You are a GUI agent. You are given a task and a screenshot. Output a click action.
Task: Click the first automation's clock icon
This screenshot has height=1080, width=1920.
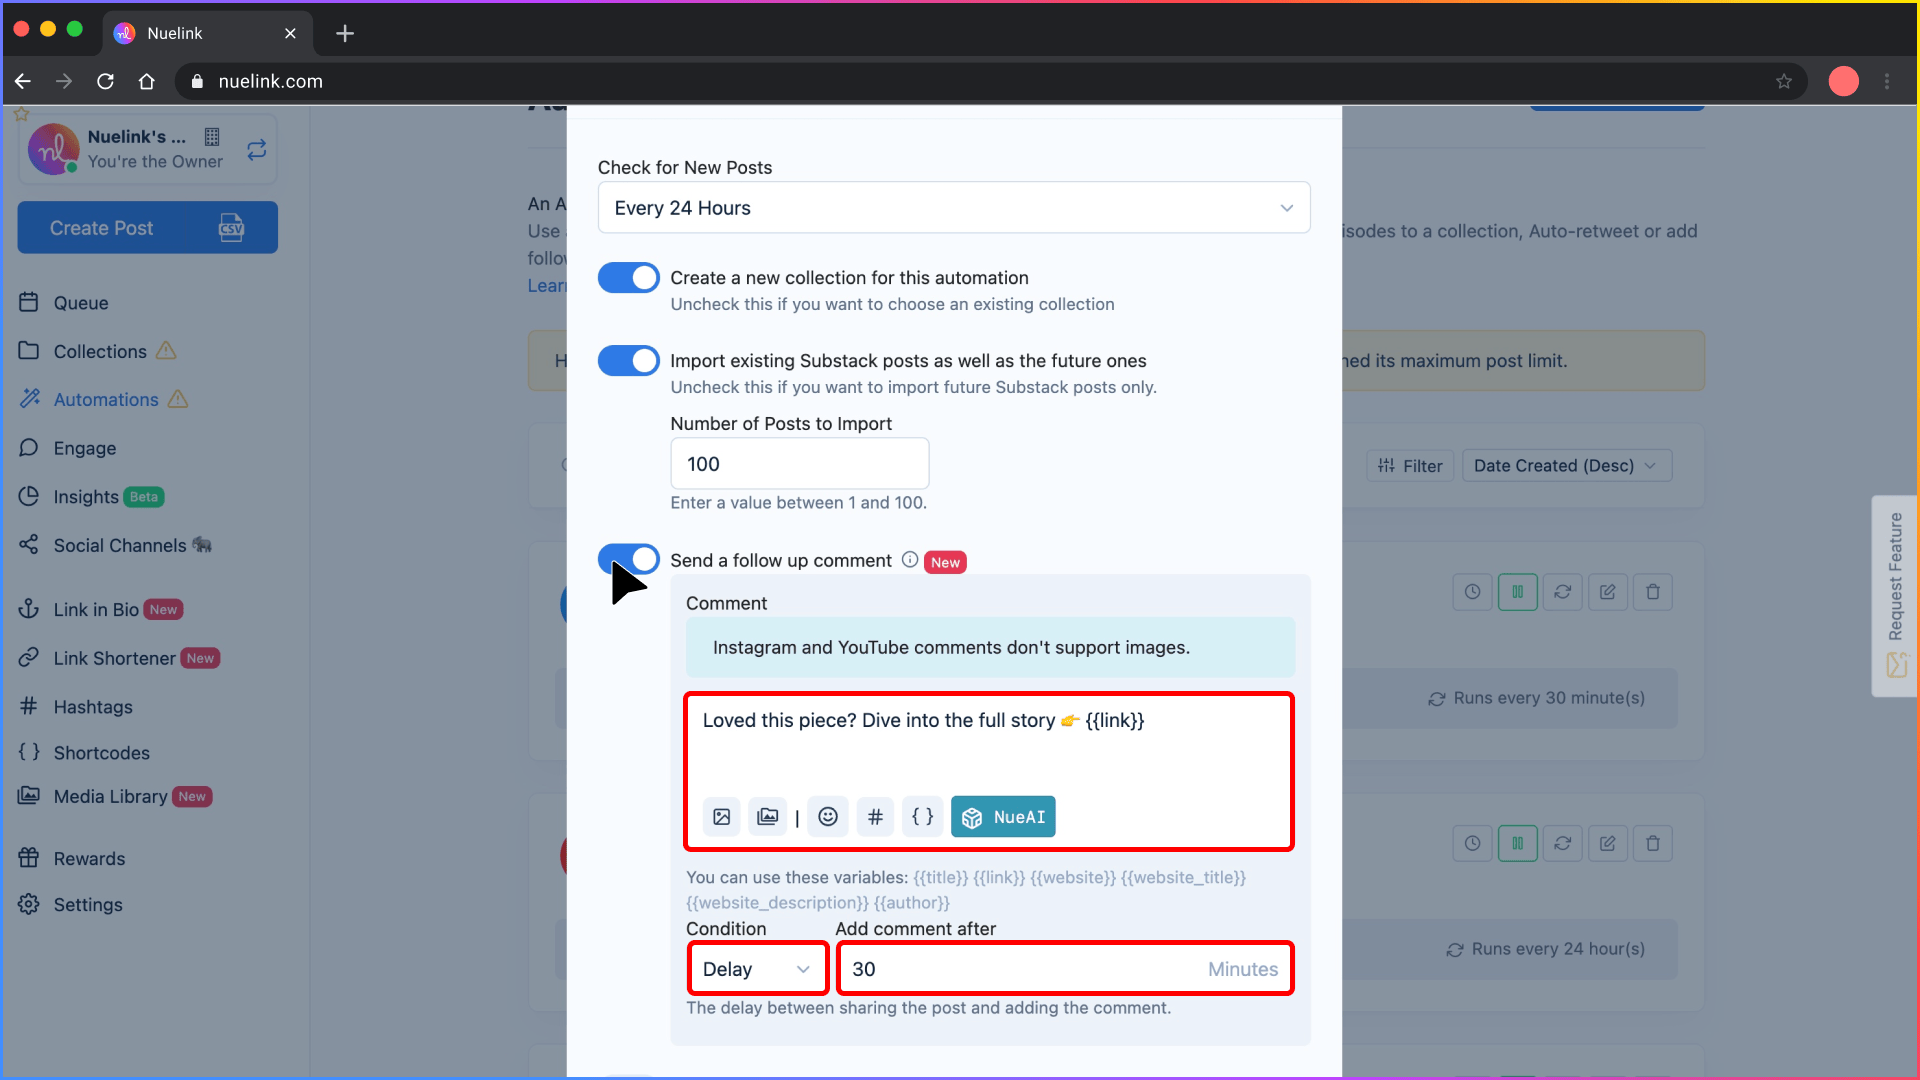pyautogui.click(x=1472, y=592)
